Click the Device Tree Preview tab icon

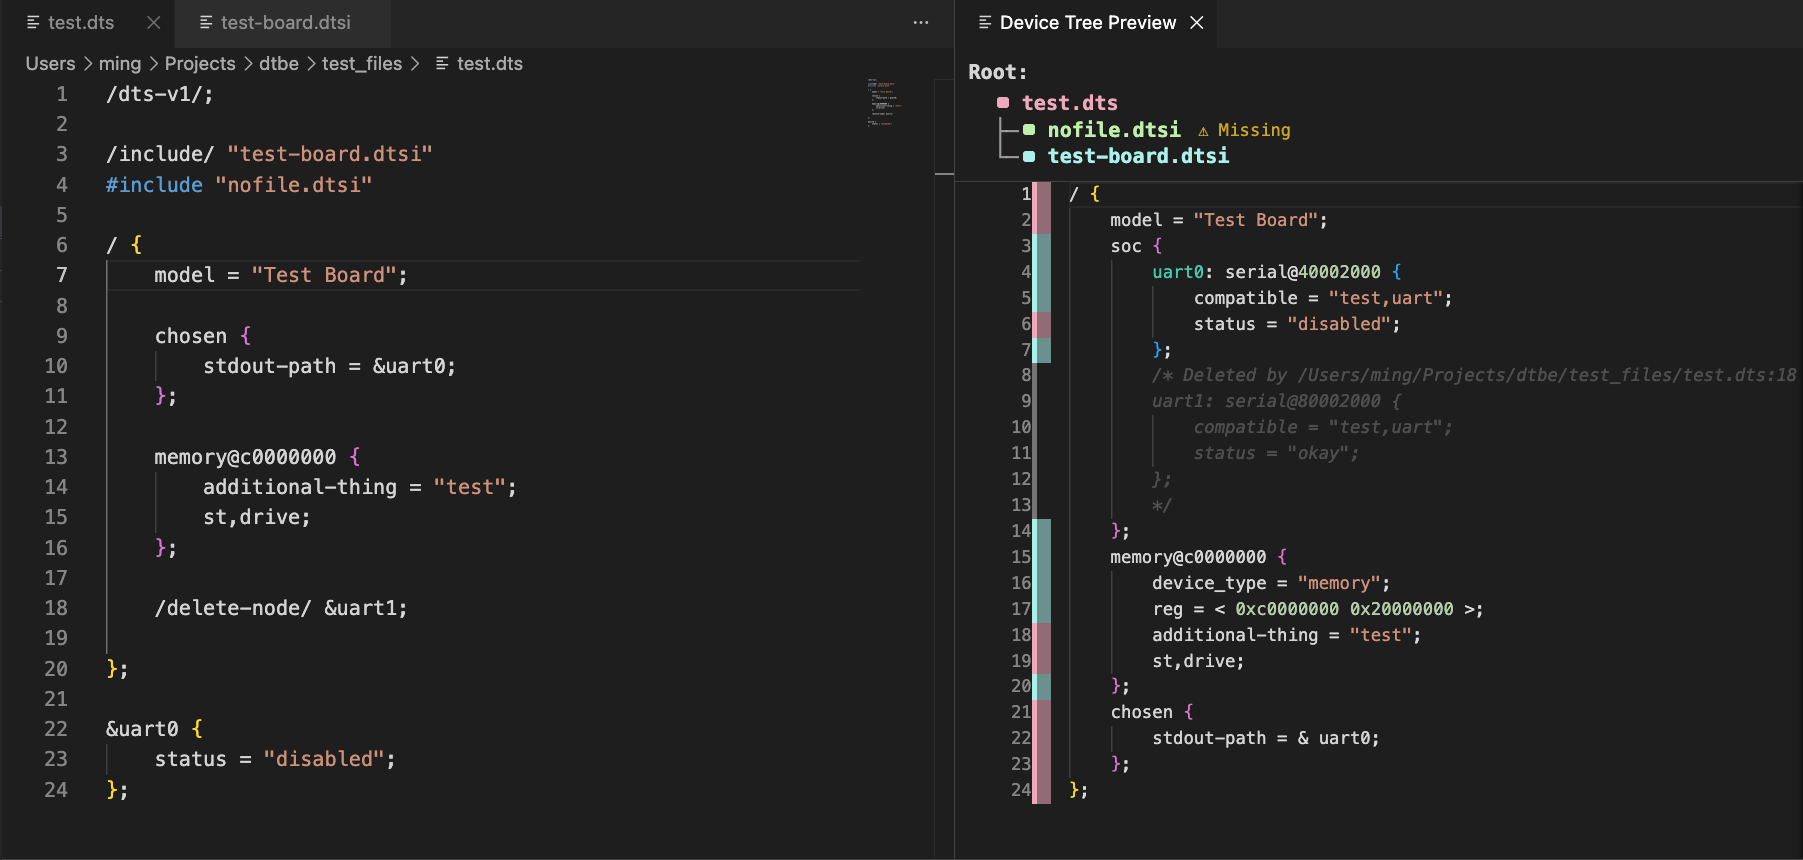pyautogui.click(x=985, y=22)
